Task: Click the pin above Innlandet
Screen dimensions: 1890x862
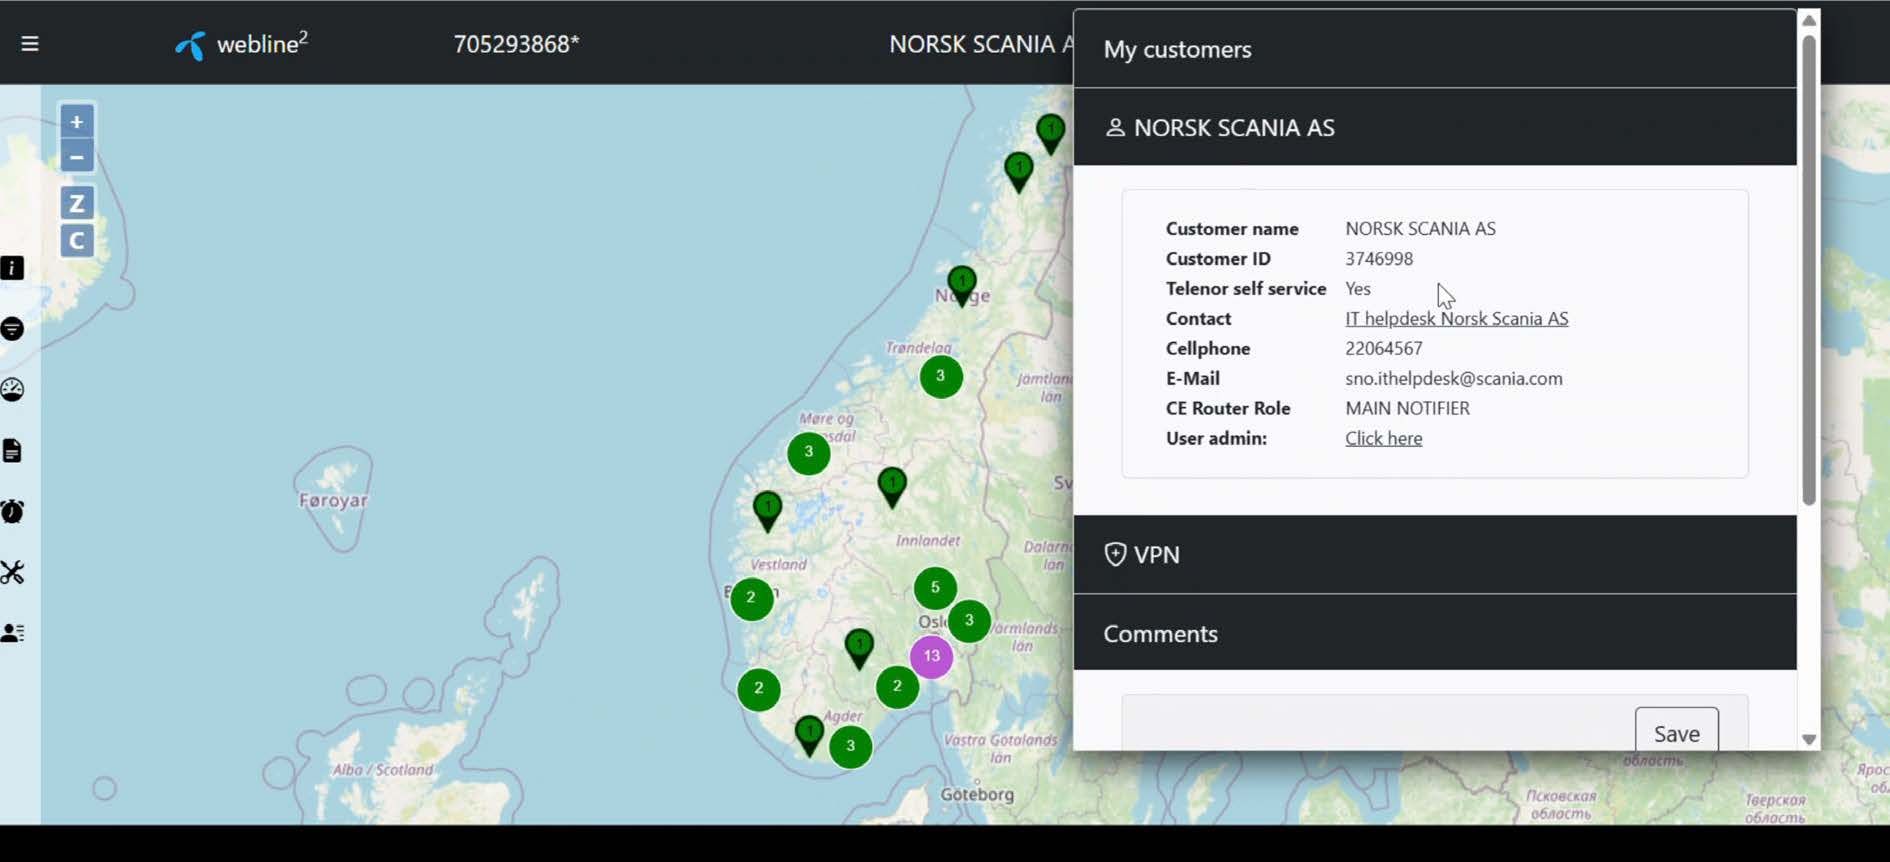Action: point(892,486)
